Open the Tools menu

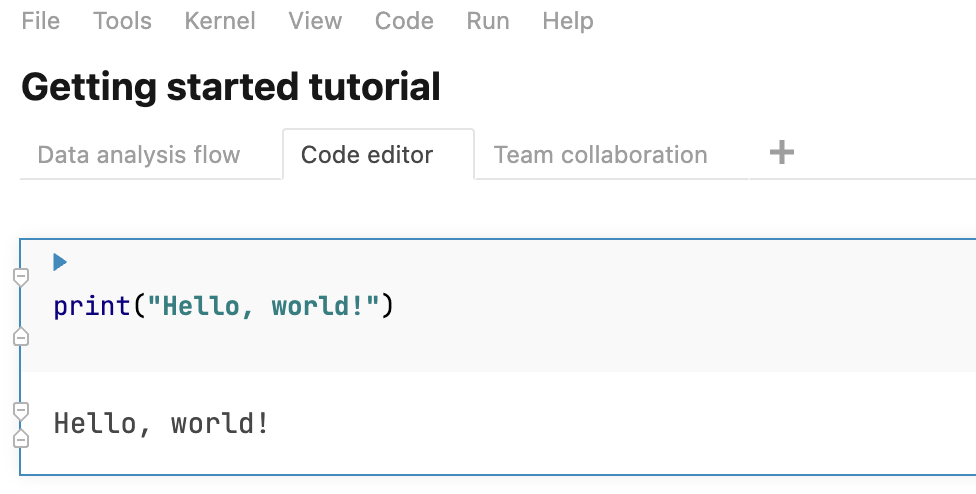click(x=122, y=21)
